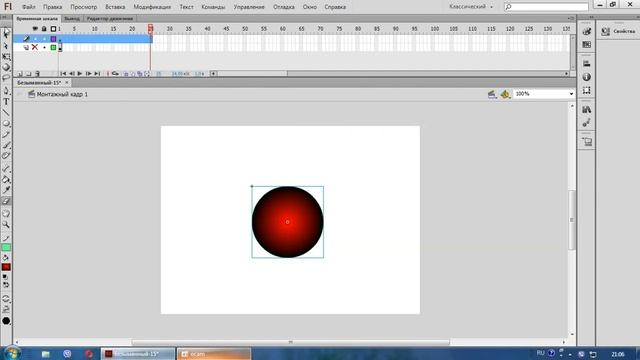
Task: Expand the collapsed panel dock arrows
Action: 591,17
